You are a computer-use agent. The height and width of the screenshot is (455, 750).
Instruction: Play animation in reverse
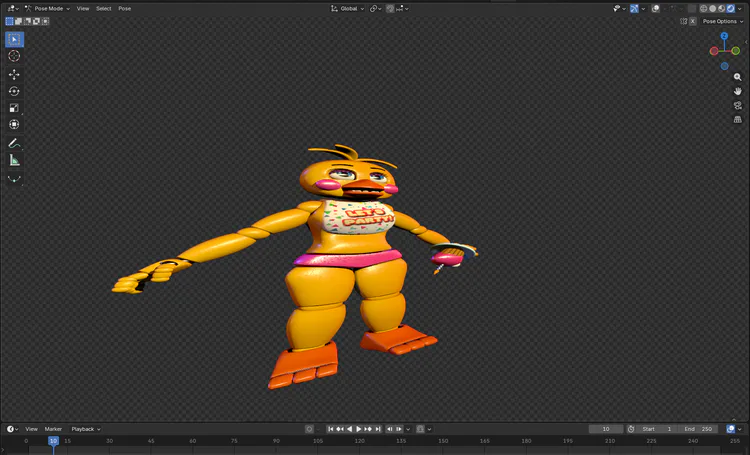click(349, 429)
